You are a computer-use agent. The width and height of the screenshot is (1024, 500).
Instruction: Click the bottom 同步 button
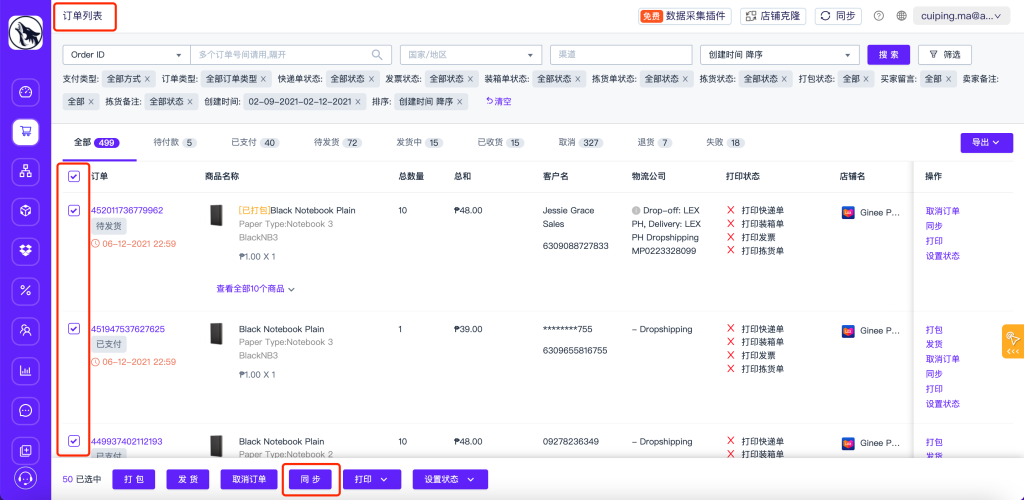(x=311, y=480)
